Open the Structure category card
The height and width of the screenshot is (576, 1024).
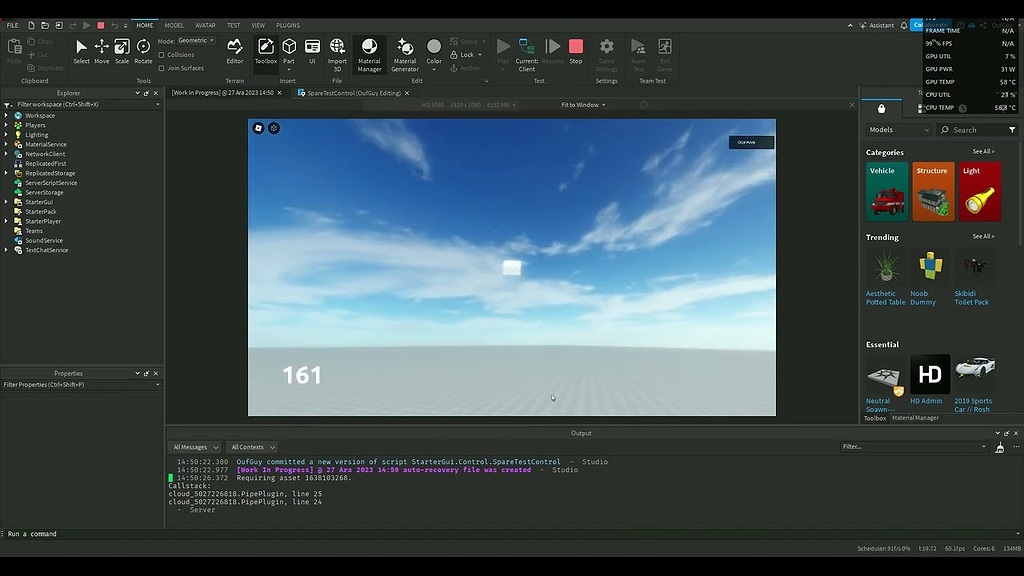933,191
